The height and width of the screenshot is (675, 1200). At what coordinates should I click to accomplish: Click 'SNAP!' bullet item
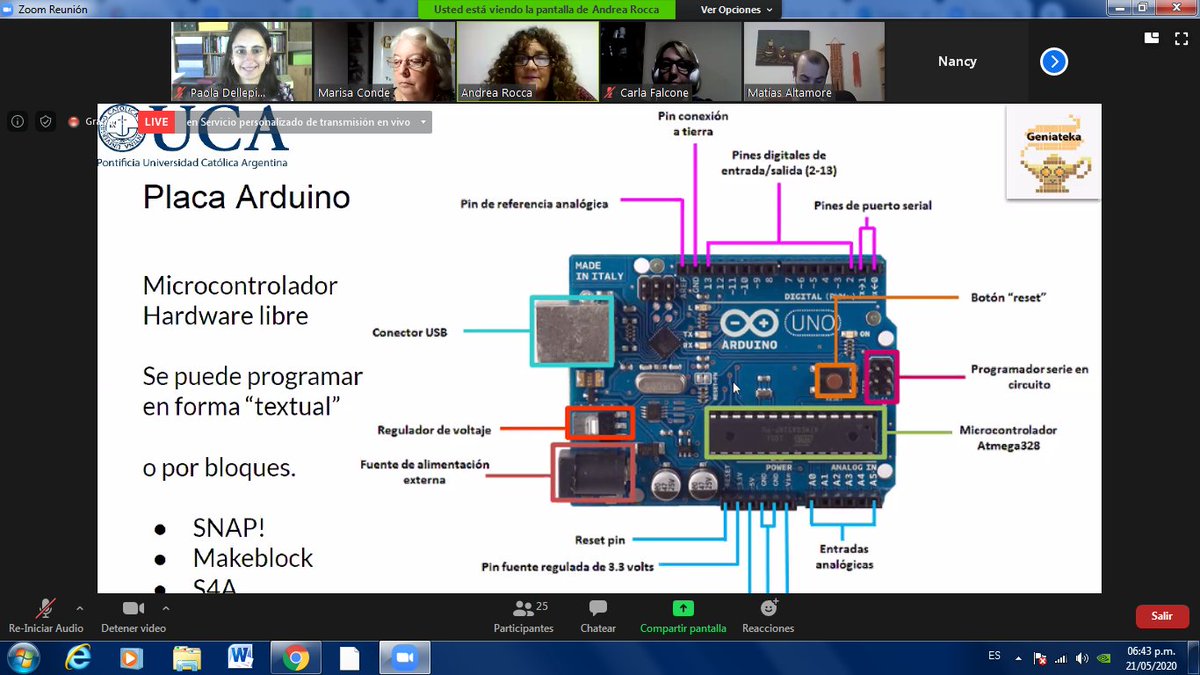click(x=229, y=528)
